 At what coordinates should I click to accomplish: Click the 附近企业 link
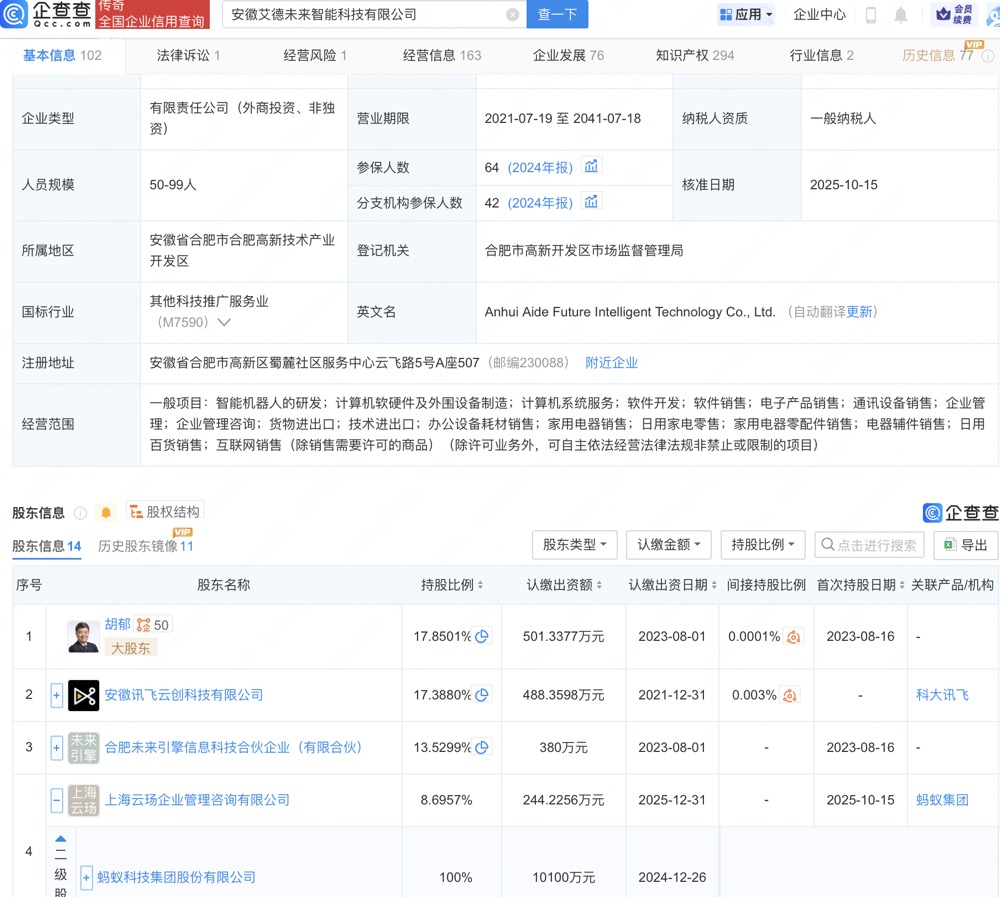pyautogui.click(x=611, y=363)
